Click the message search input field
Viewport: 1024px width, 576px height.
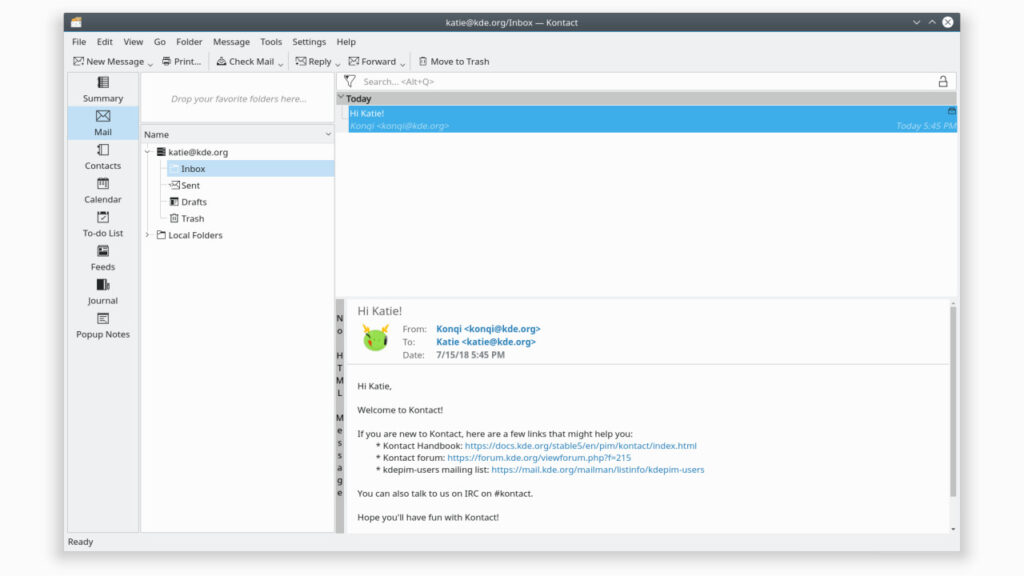click(640, 82)
